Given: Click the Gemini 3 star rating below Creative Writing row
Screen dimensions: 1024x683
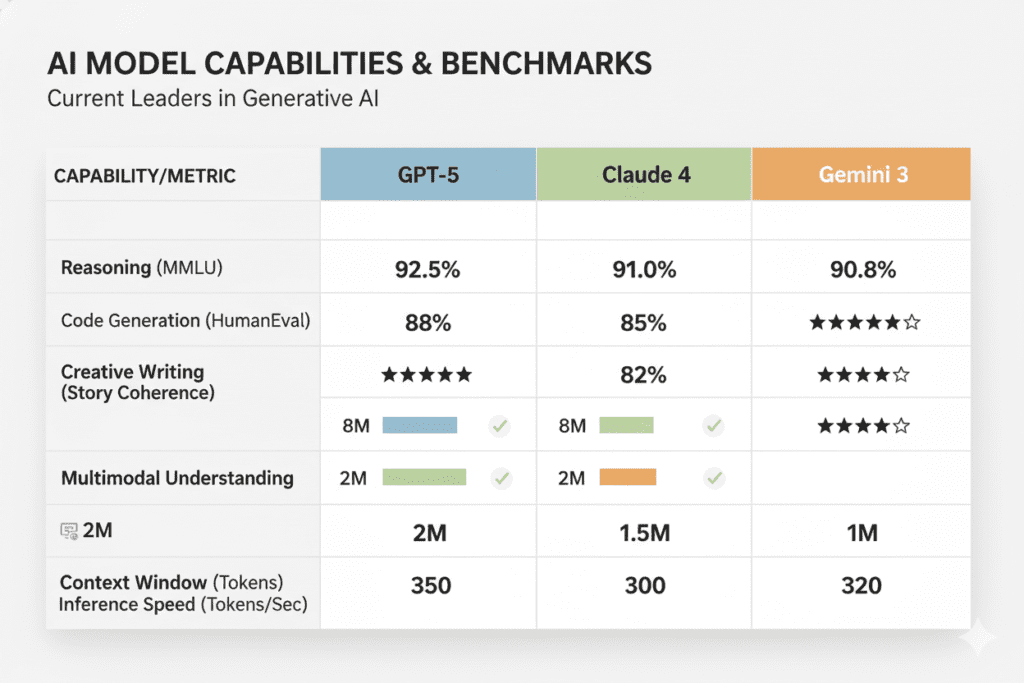Looking at the screenshot, I should 864,426.
